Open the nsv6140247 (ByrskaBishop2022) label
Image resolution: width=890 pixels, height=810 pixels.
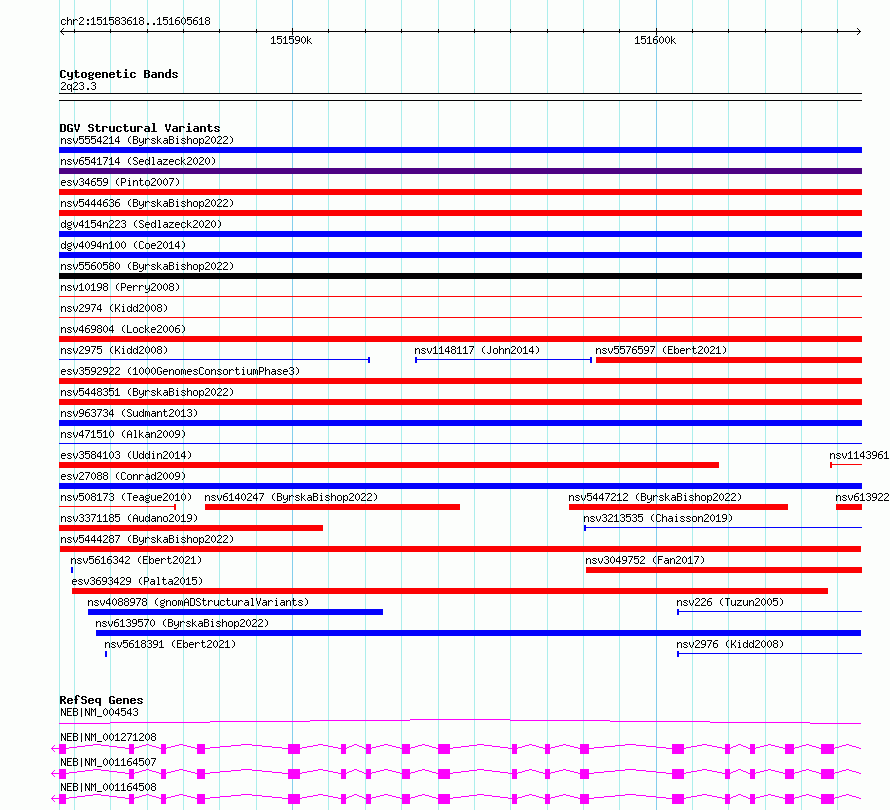click(x=291, y=497)
